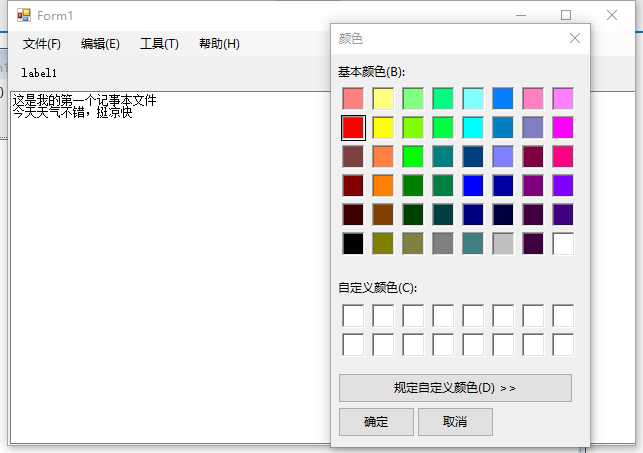Pick the dark maroon swatch in fourth row

coord(353,186)
